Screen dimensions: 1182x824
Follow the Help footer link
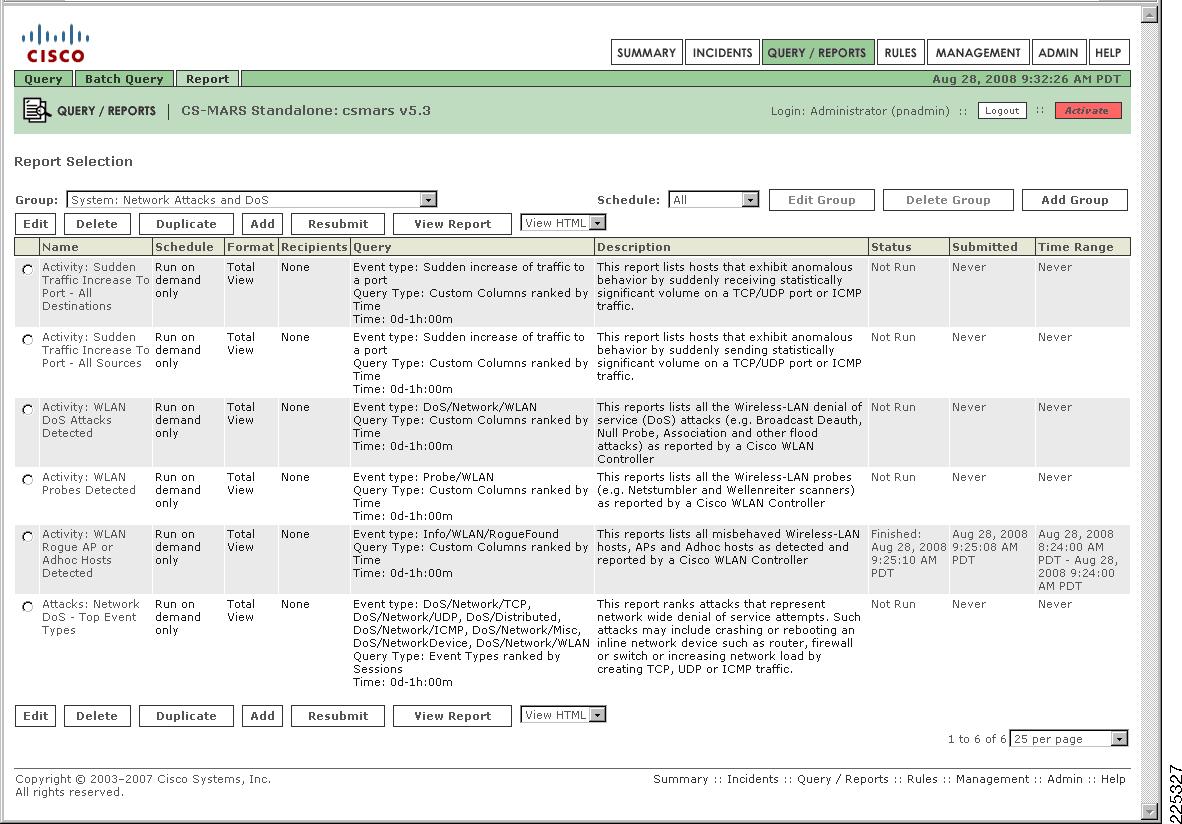pyautogui.click(x=1113, y=780)
